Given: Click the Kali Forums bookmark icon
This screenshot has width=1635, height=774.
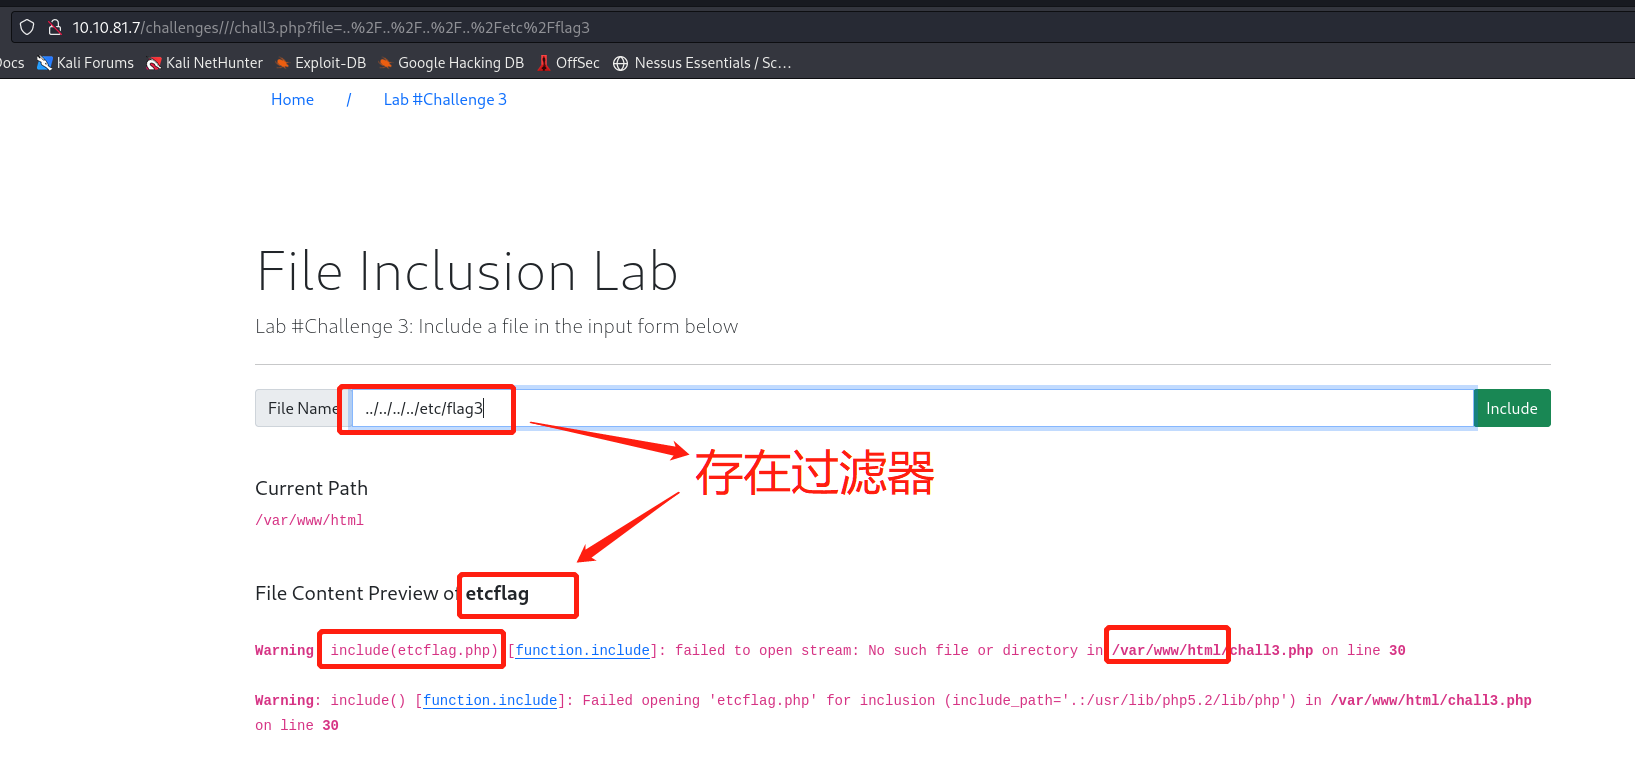Looking at the screenshot, I should 44,63.
